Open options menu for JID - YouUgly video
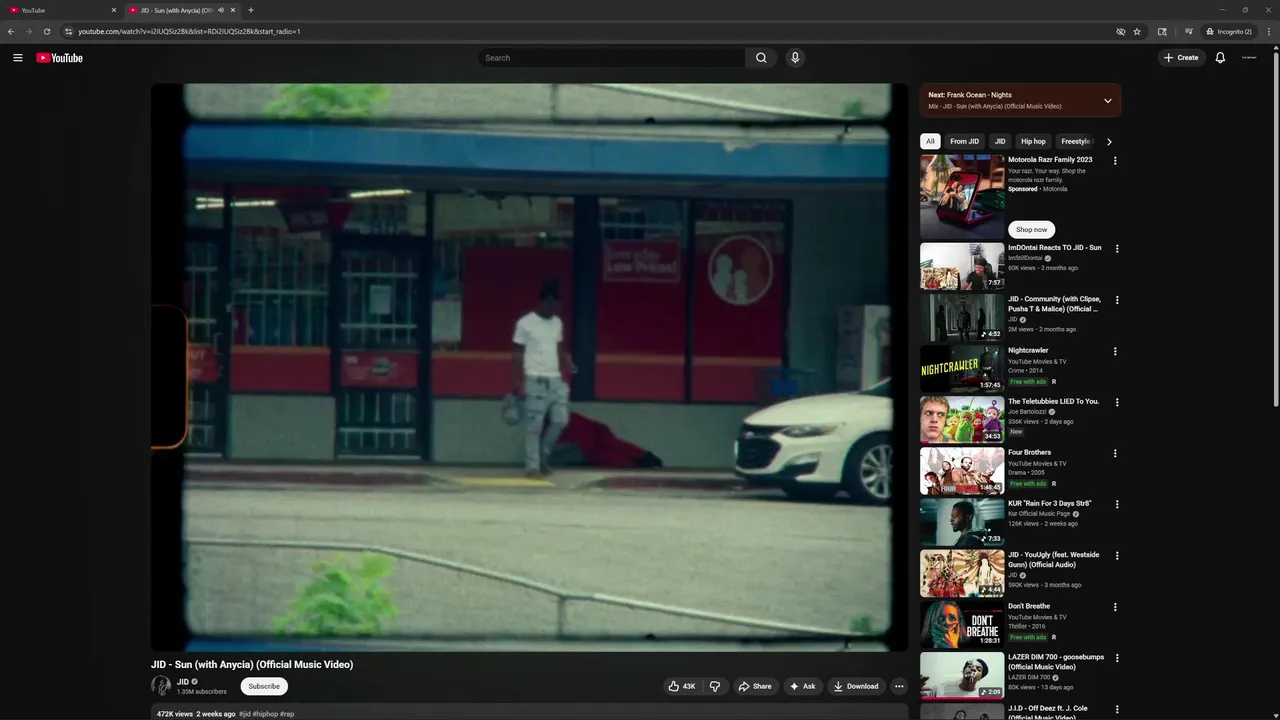This screenshot has height=720, width=1280. pos(1116,556)
